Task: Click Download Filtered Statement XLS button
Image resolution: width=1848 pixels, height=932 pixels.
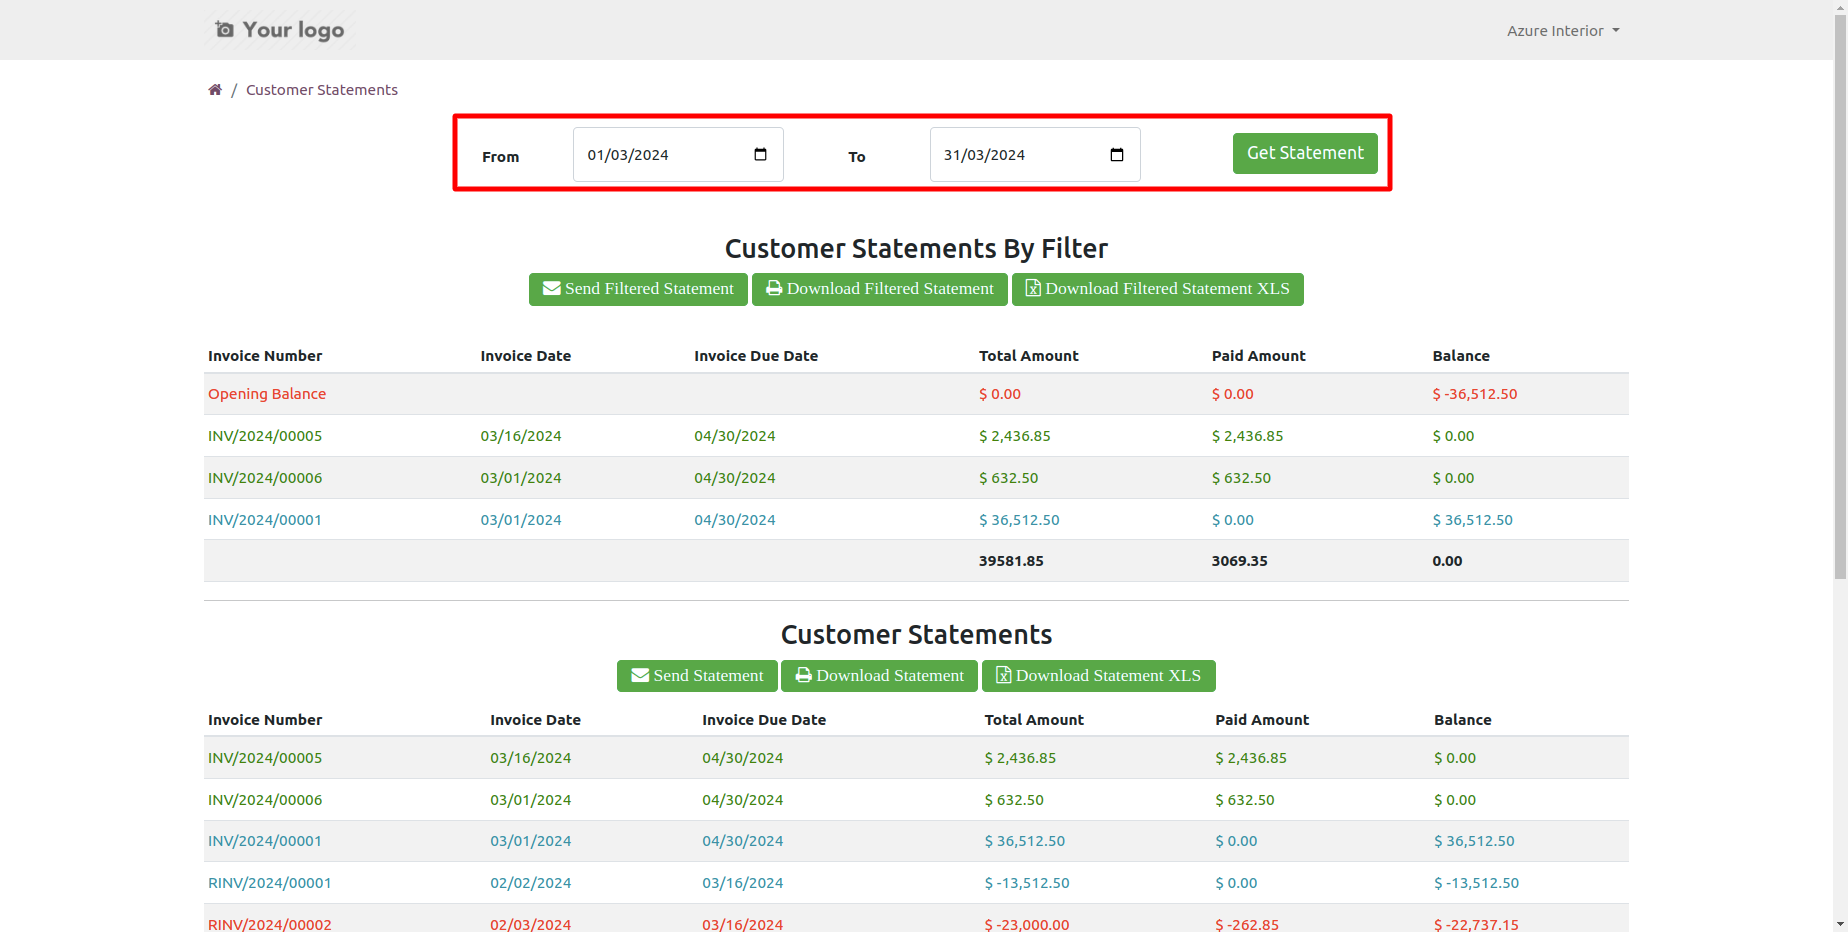Action: click(1158, 289)
